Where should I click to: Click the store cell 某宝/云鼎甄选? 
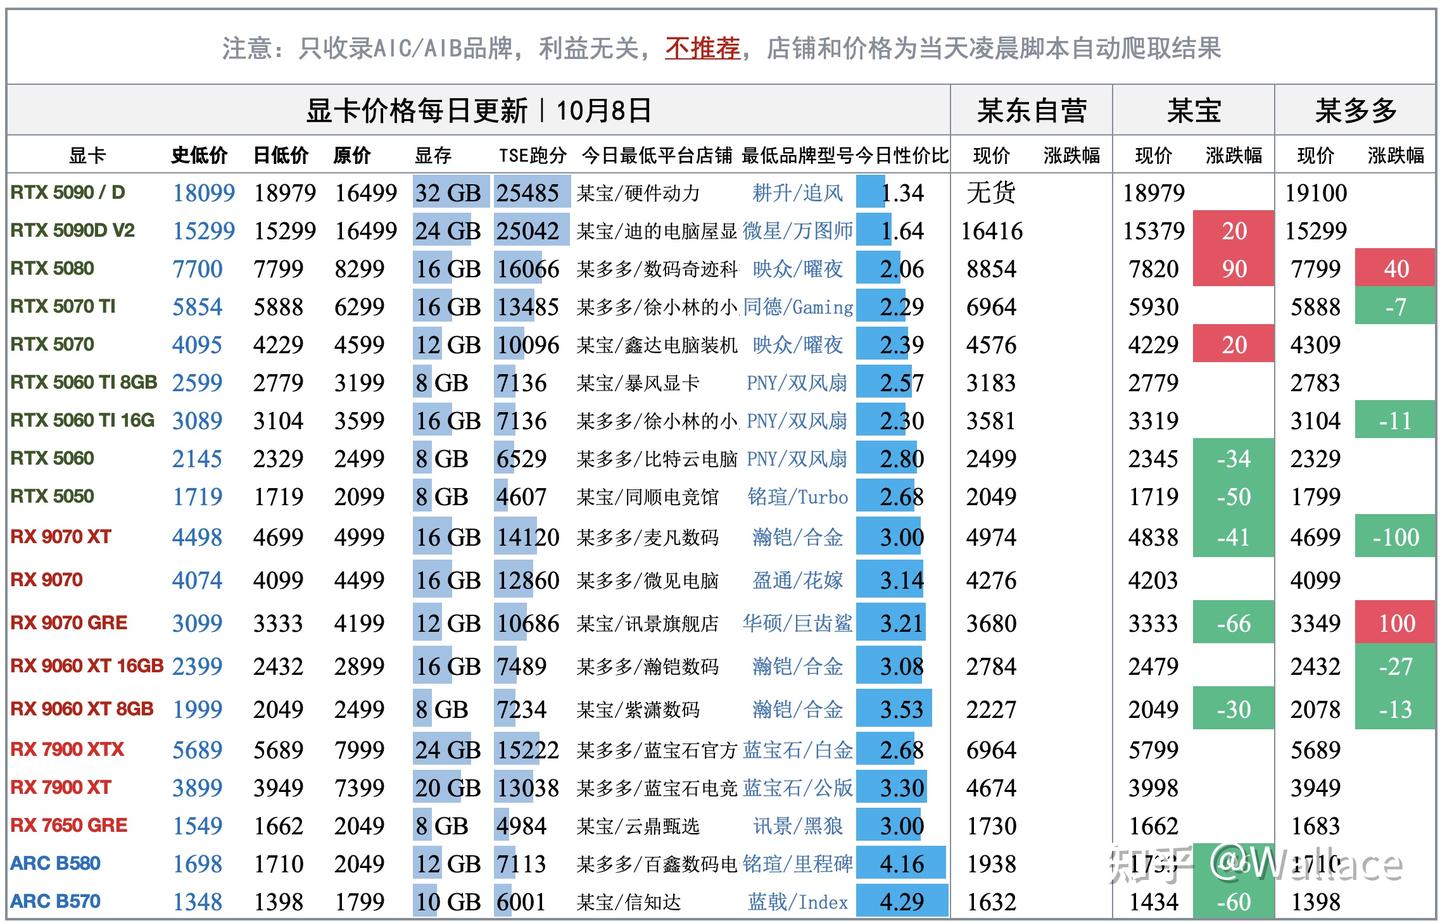pos(638,826)
